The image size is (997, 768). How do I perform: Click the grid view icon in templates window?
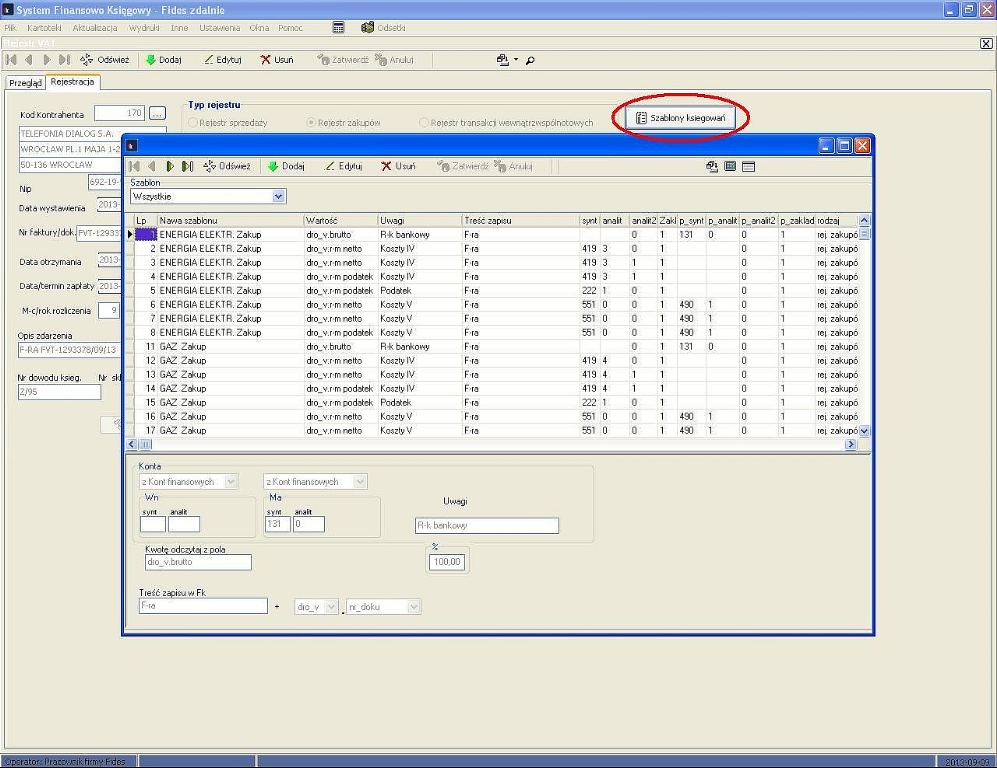click(730, 167)
